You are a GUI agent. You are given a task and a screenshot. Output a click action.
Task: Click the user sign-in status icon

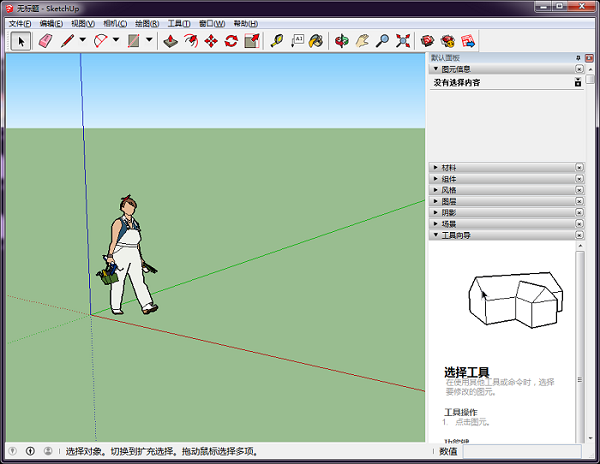48,451
